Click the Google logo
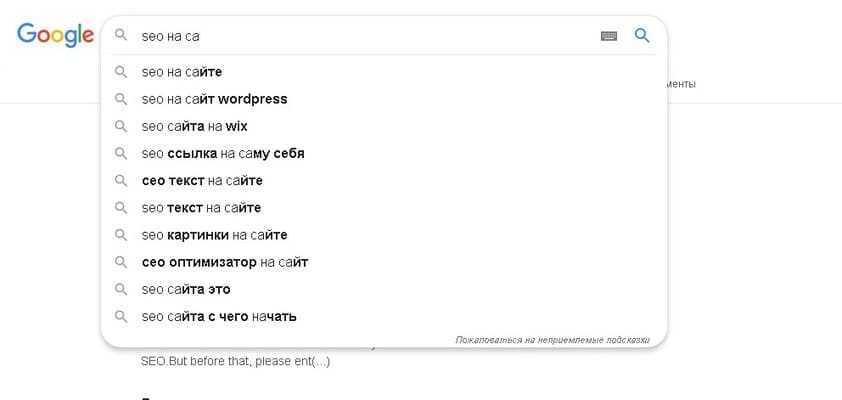The width and height of the screenshot is (842, 400). pyautogui.click(x=54, y=35)
